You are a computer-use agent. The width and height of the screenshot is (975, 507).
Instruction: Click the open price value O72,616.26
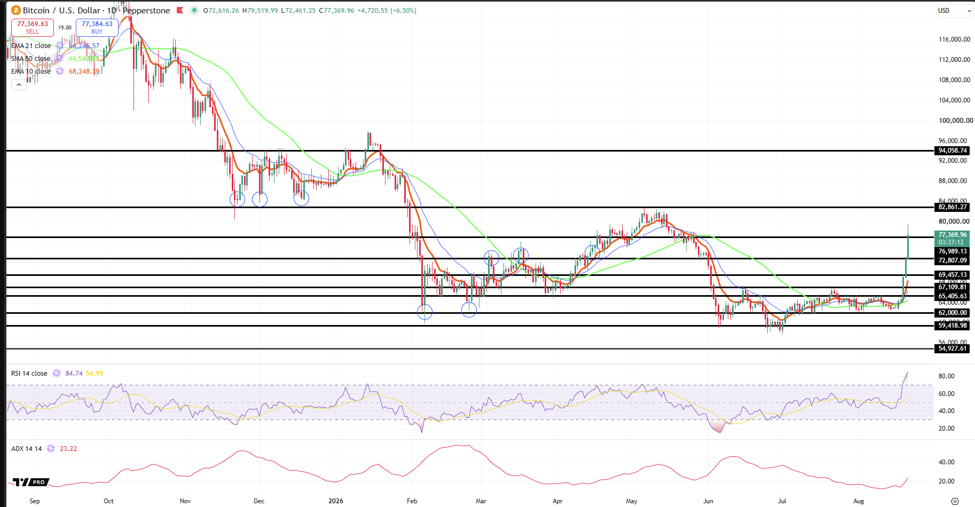pos(223,11)
